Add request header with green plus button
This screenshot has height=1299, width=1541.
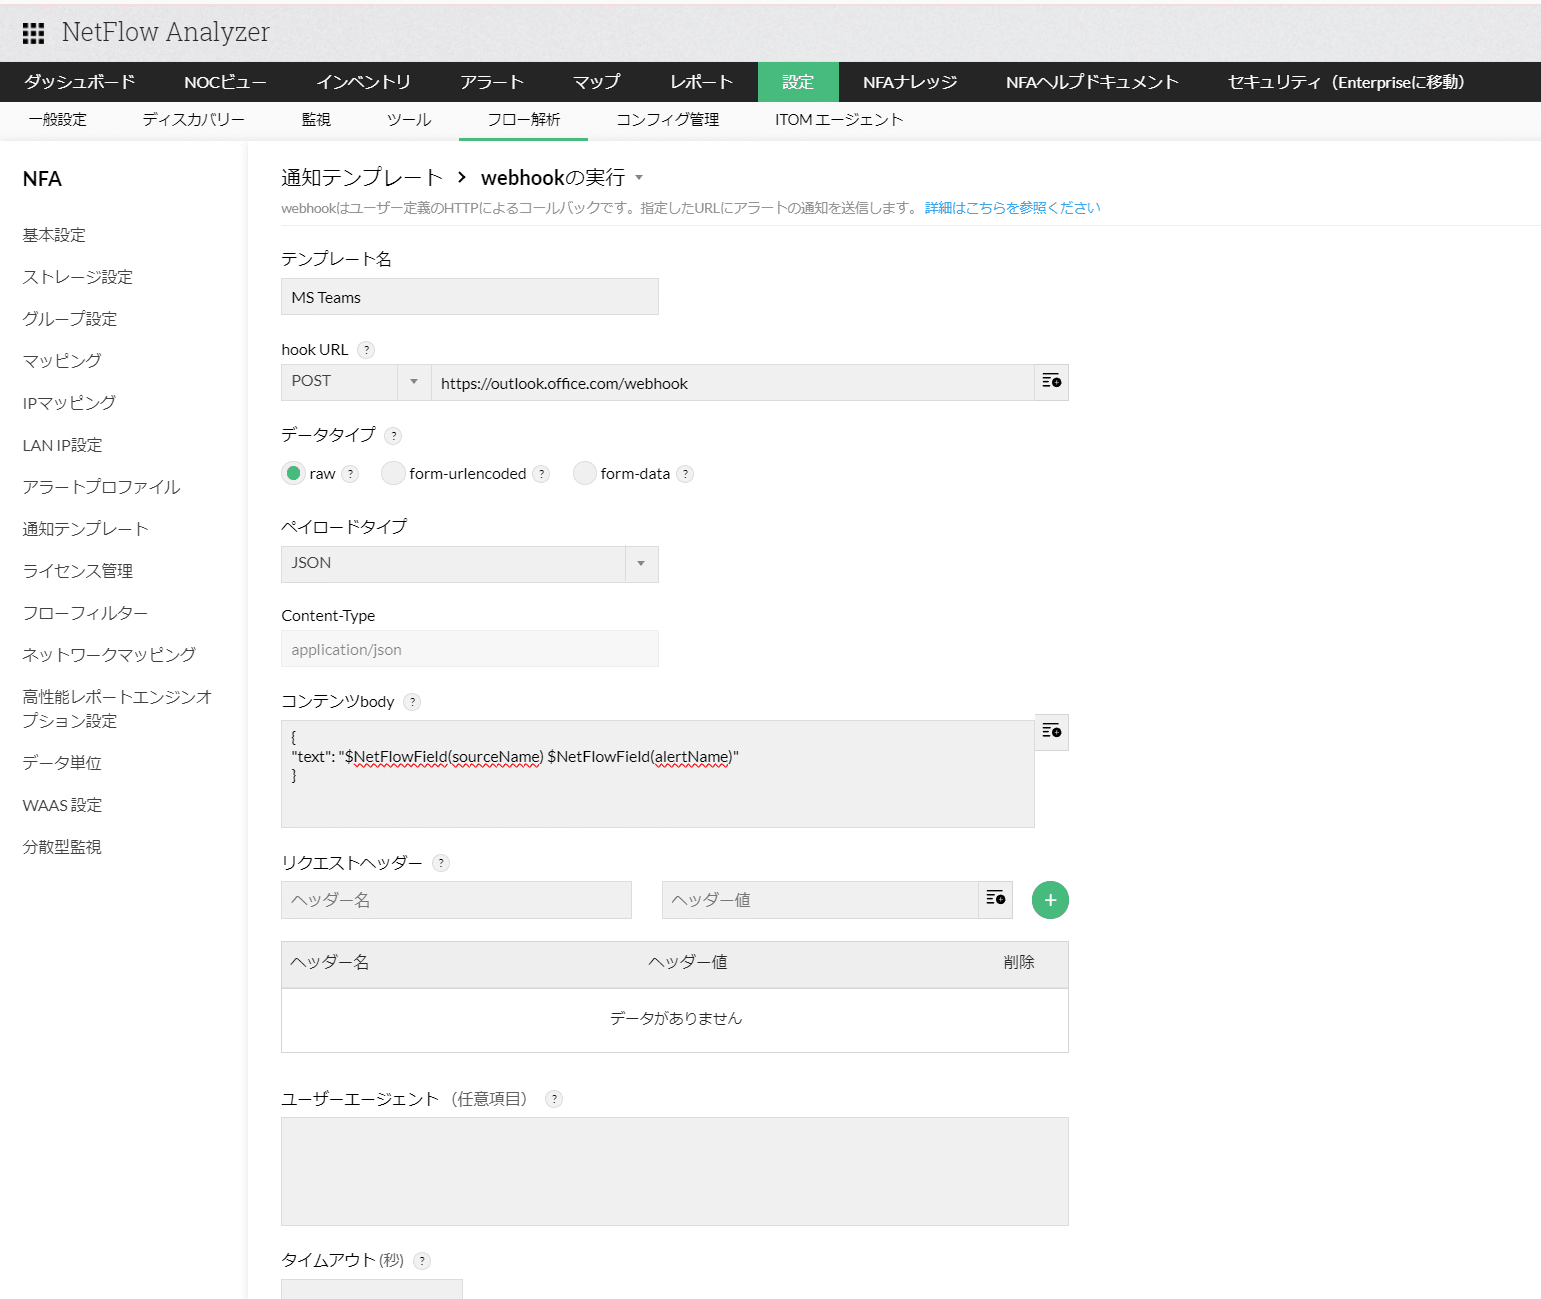1049,900
